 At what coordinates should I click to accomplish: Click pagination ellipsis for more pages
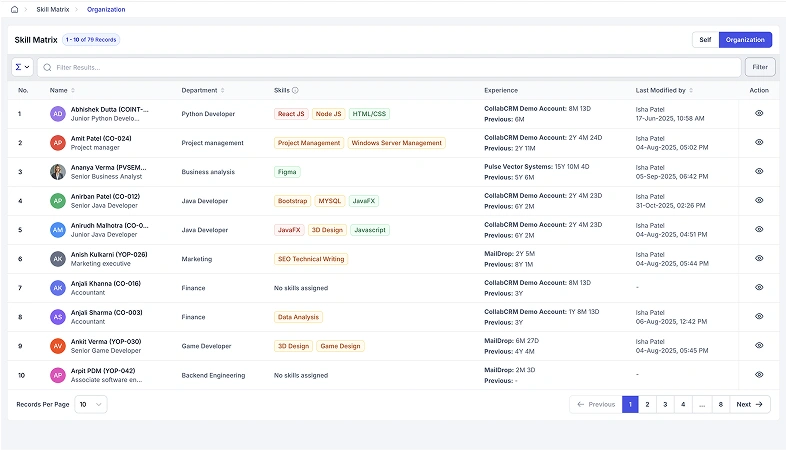click(x=701, y=404)
